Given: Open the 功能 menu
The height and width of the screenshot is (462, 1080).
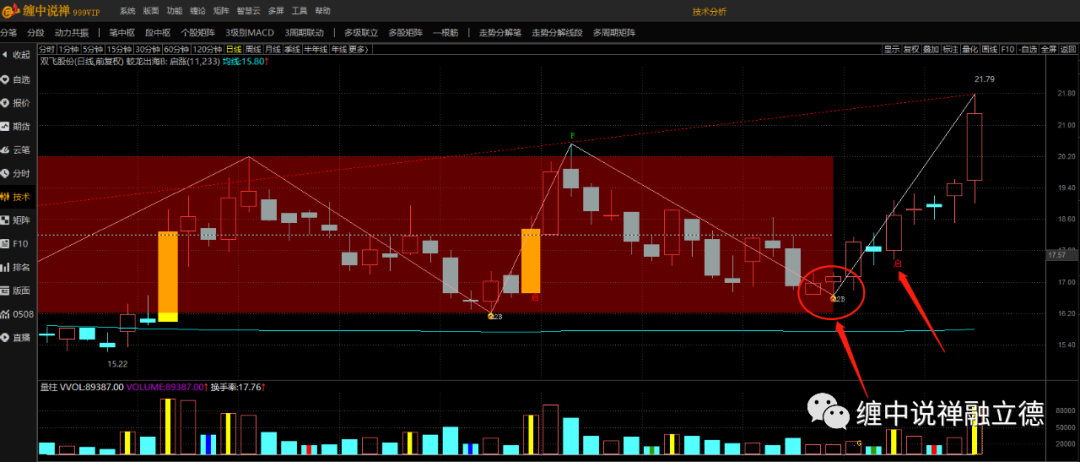Looking at the screenshot, I should point(174,12).
